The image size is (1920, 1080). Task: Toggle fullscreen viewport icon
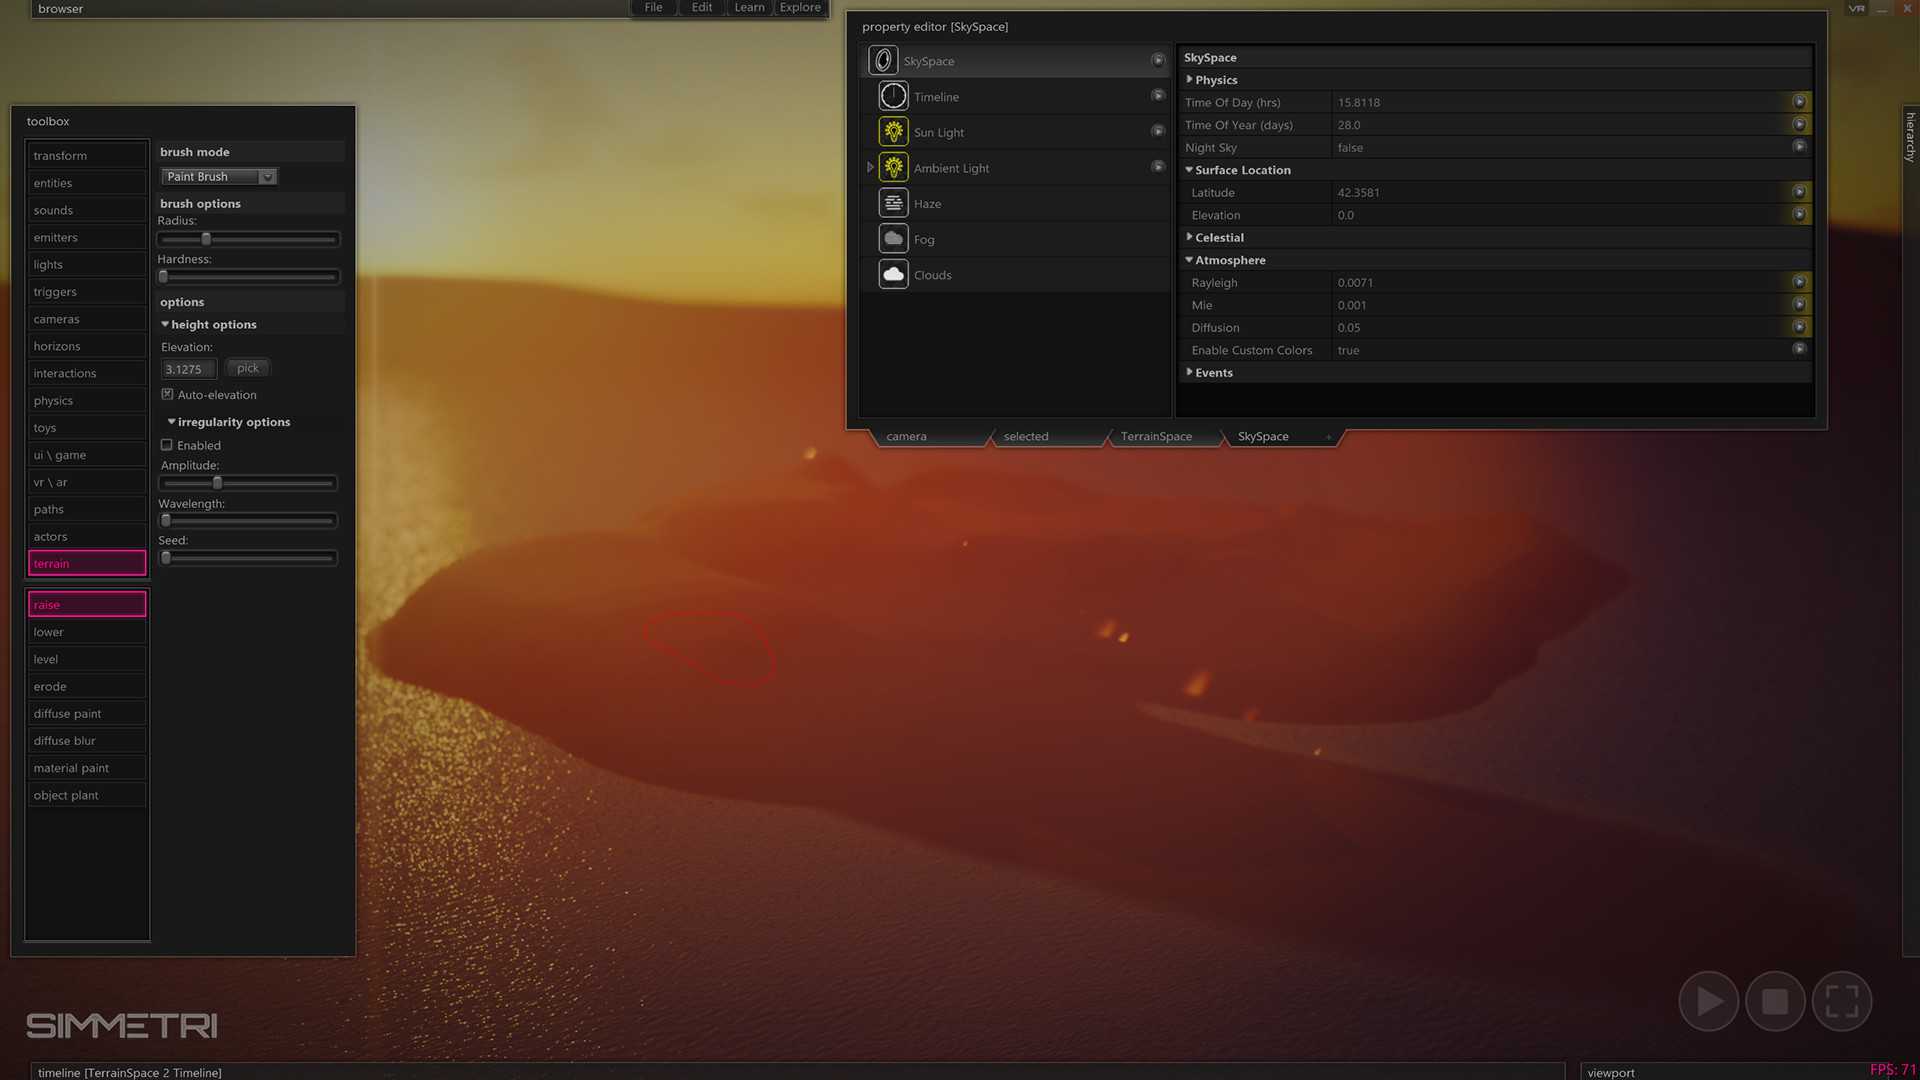click(x=1842, y=1001)
